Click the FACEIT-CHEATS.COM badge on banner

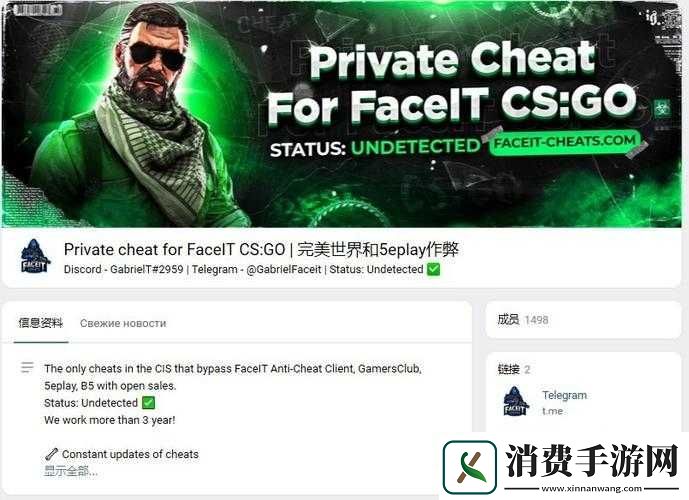564,142
